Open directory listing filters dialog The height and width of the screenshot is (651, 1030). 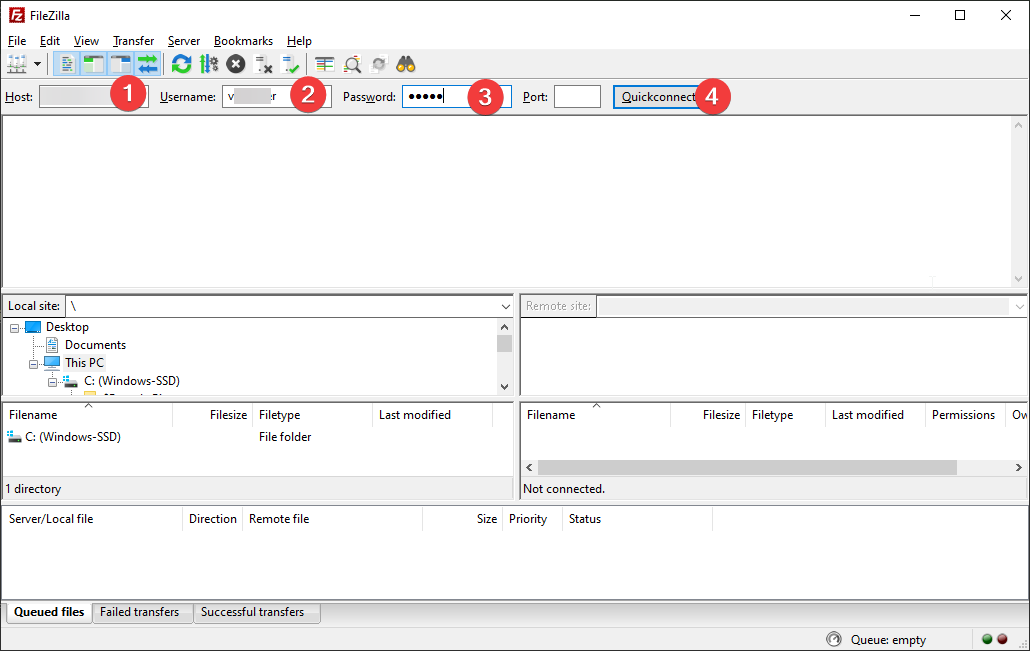click(x=325, y=64)
